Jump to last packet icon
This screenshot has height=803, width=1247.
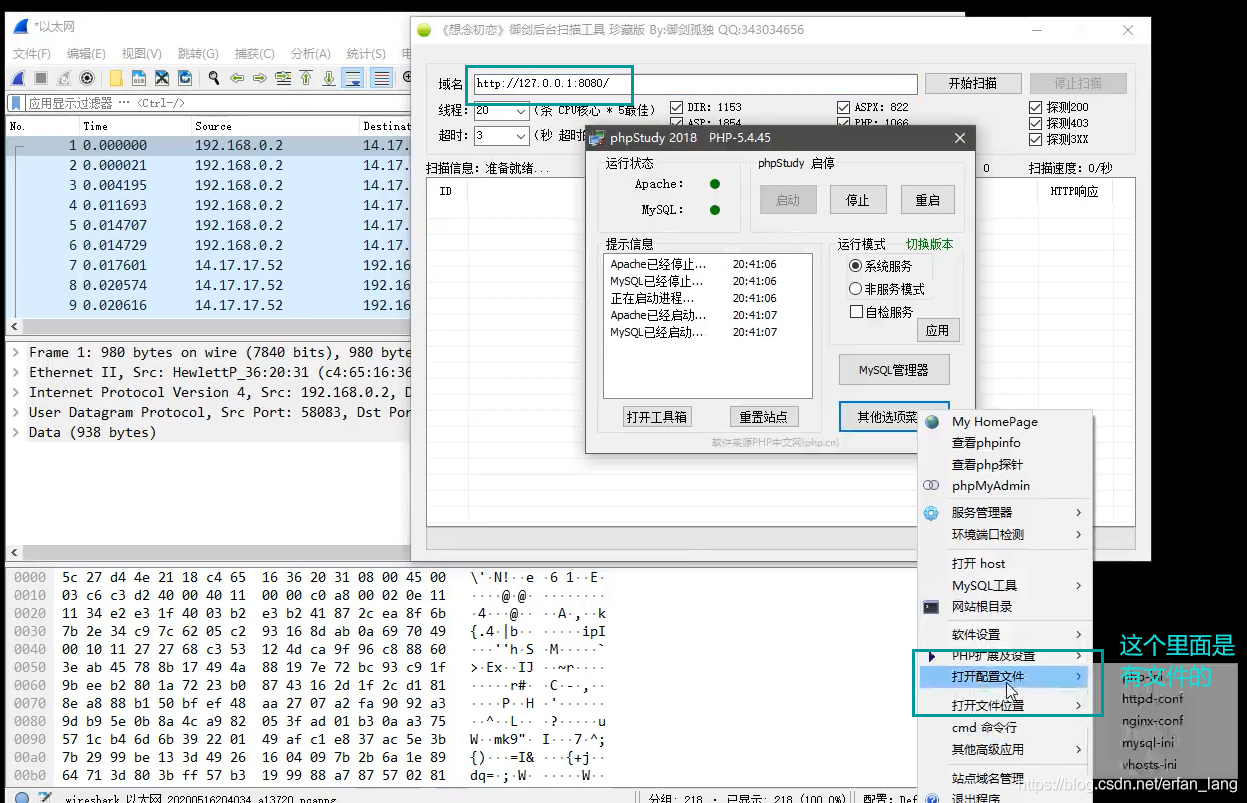pos(329,77)
